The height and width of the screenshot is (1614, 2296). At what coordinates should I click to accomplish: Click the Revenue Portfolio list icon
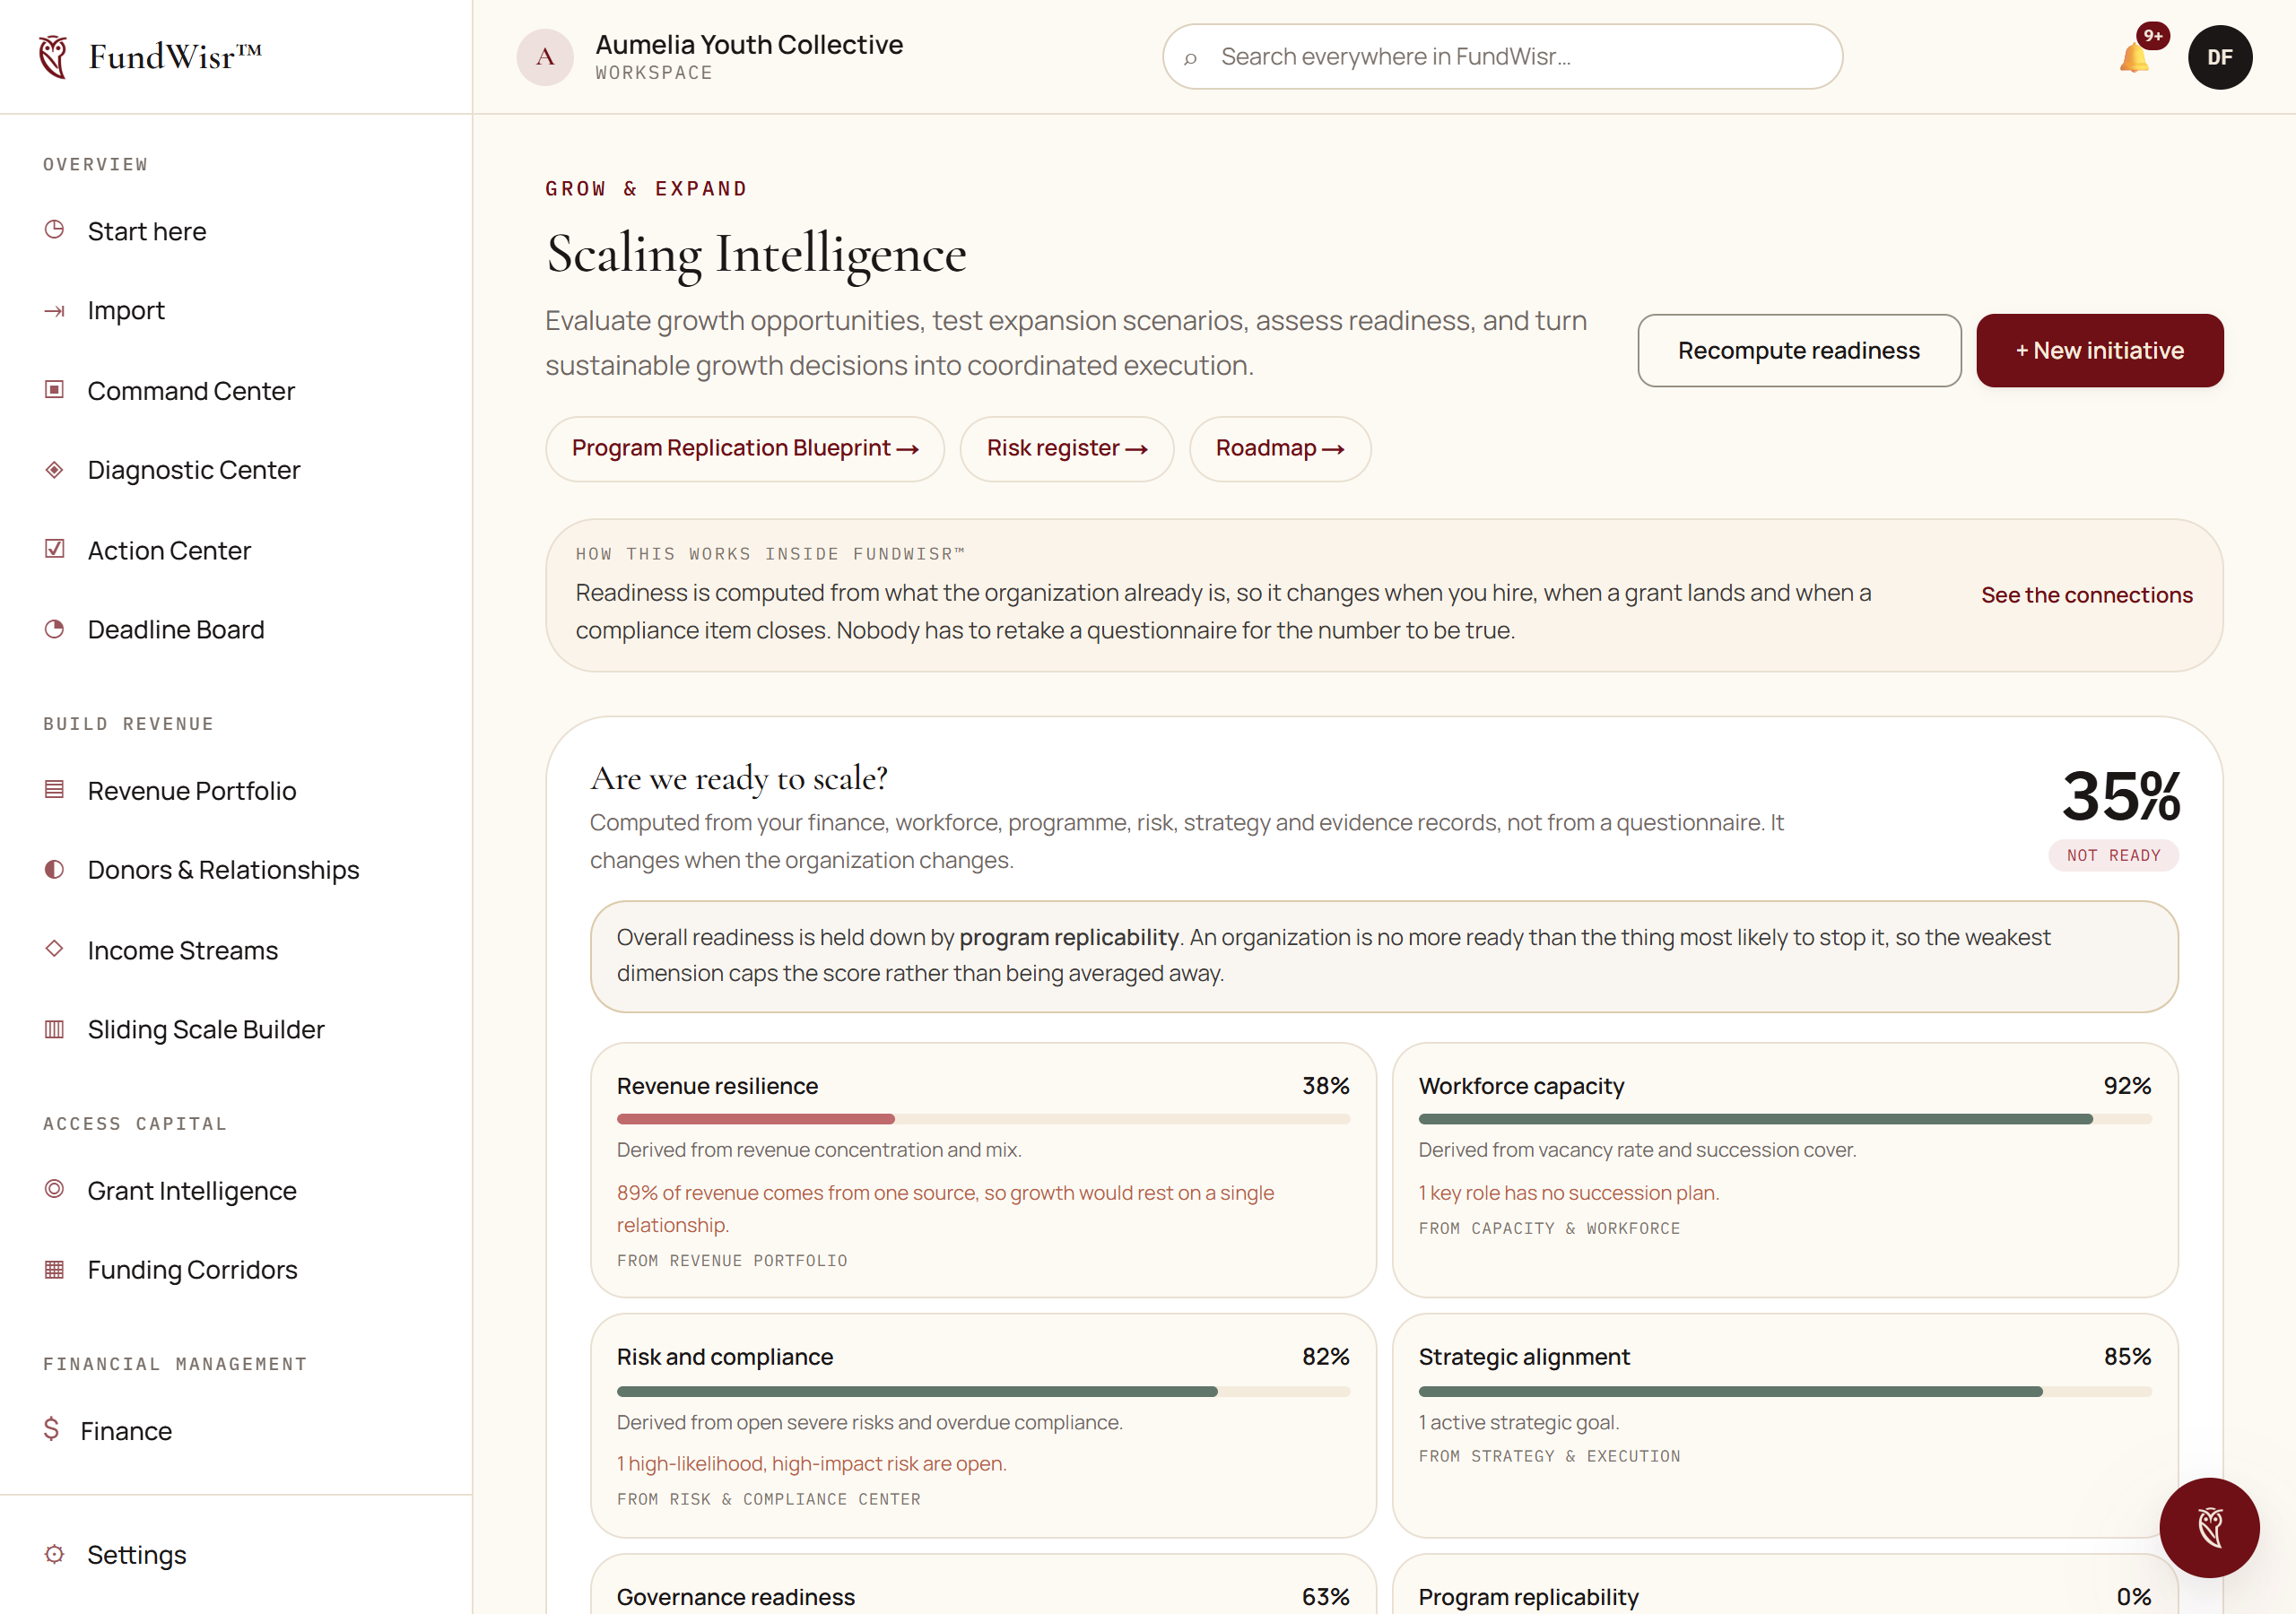coord(55,790)
